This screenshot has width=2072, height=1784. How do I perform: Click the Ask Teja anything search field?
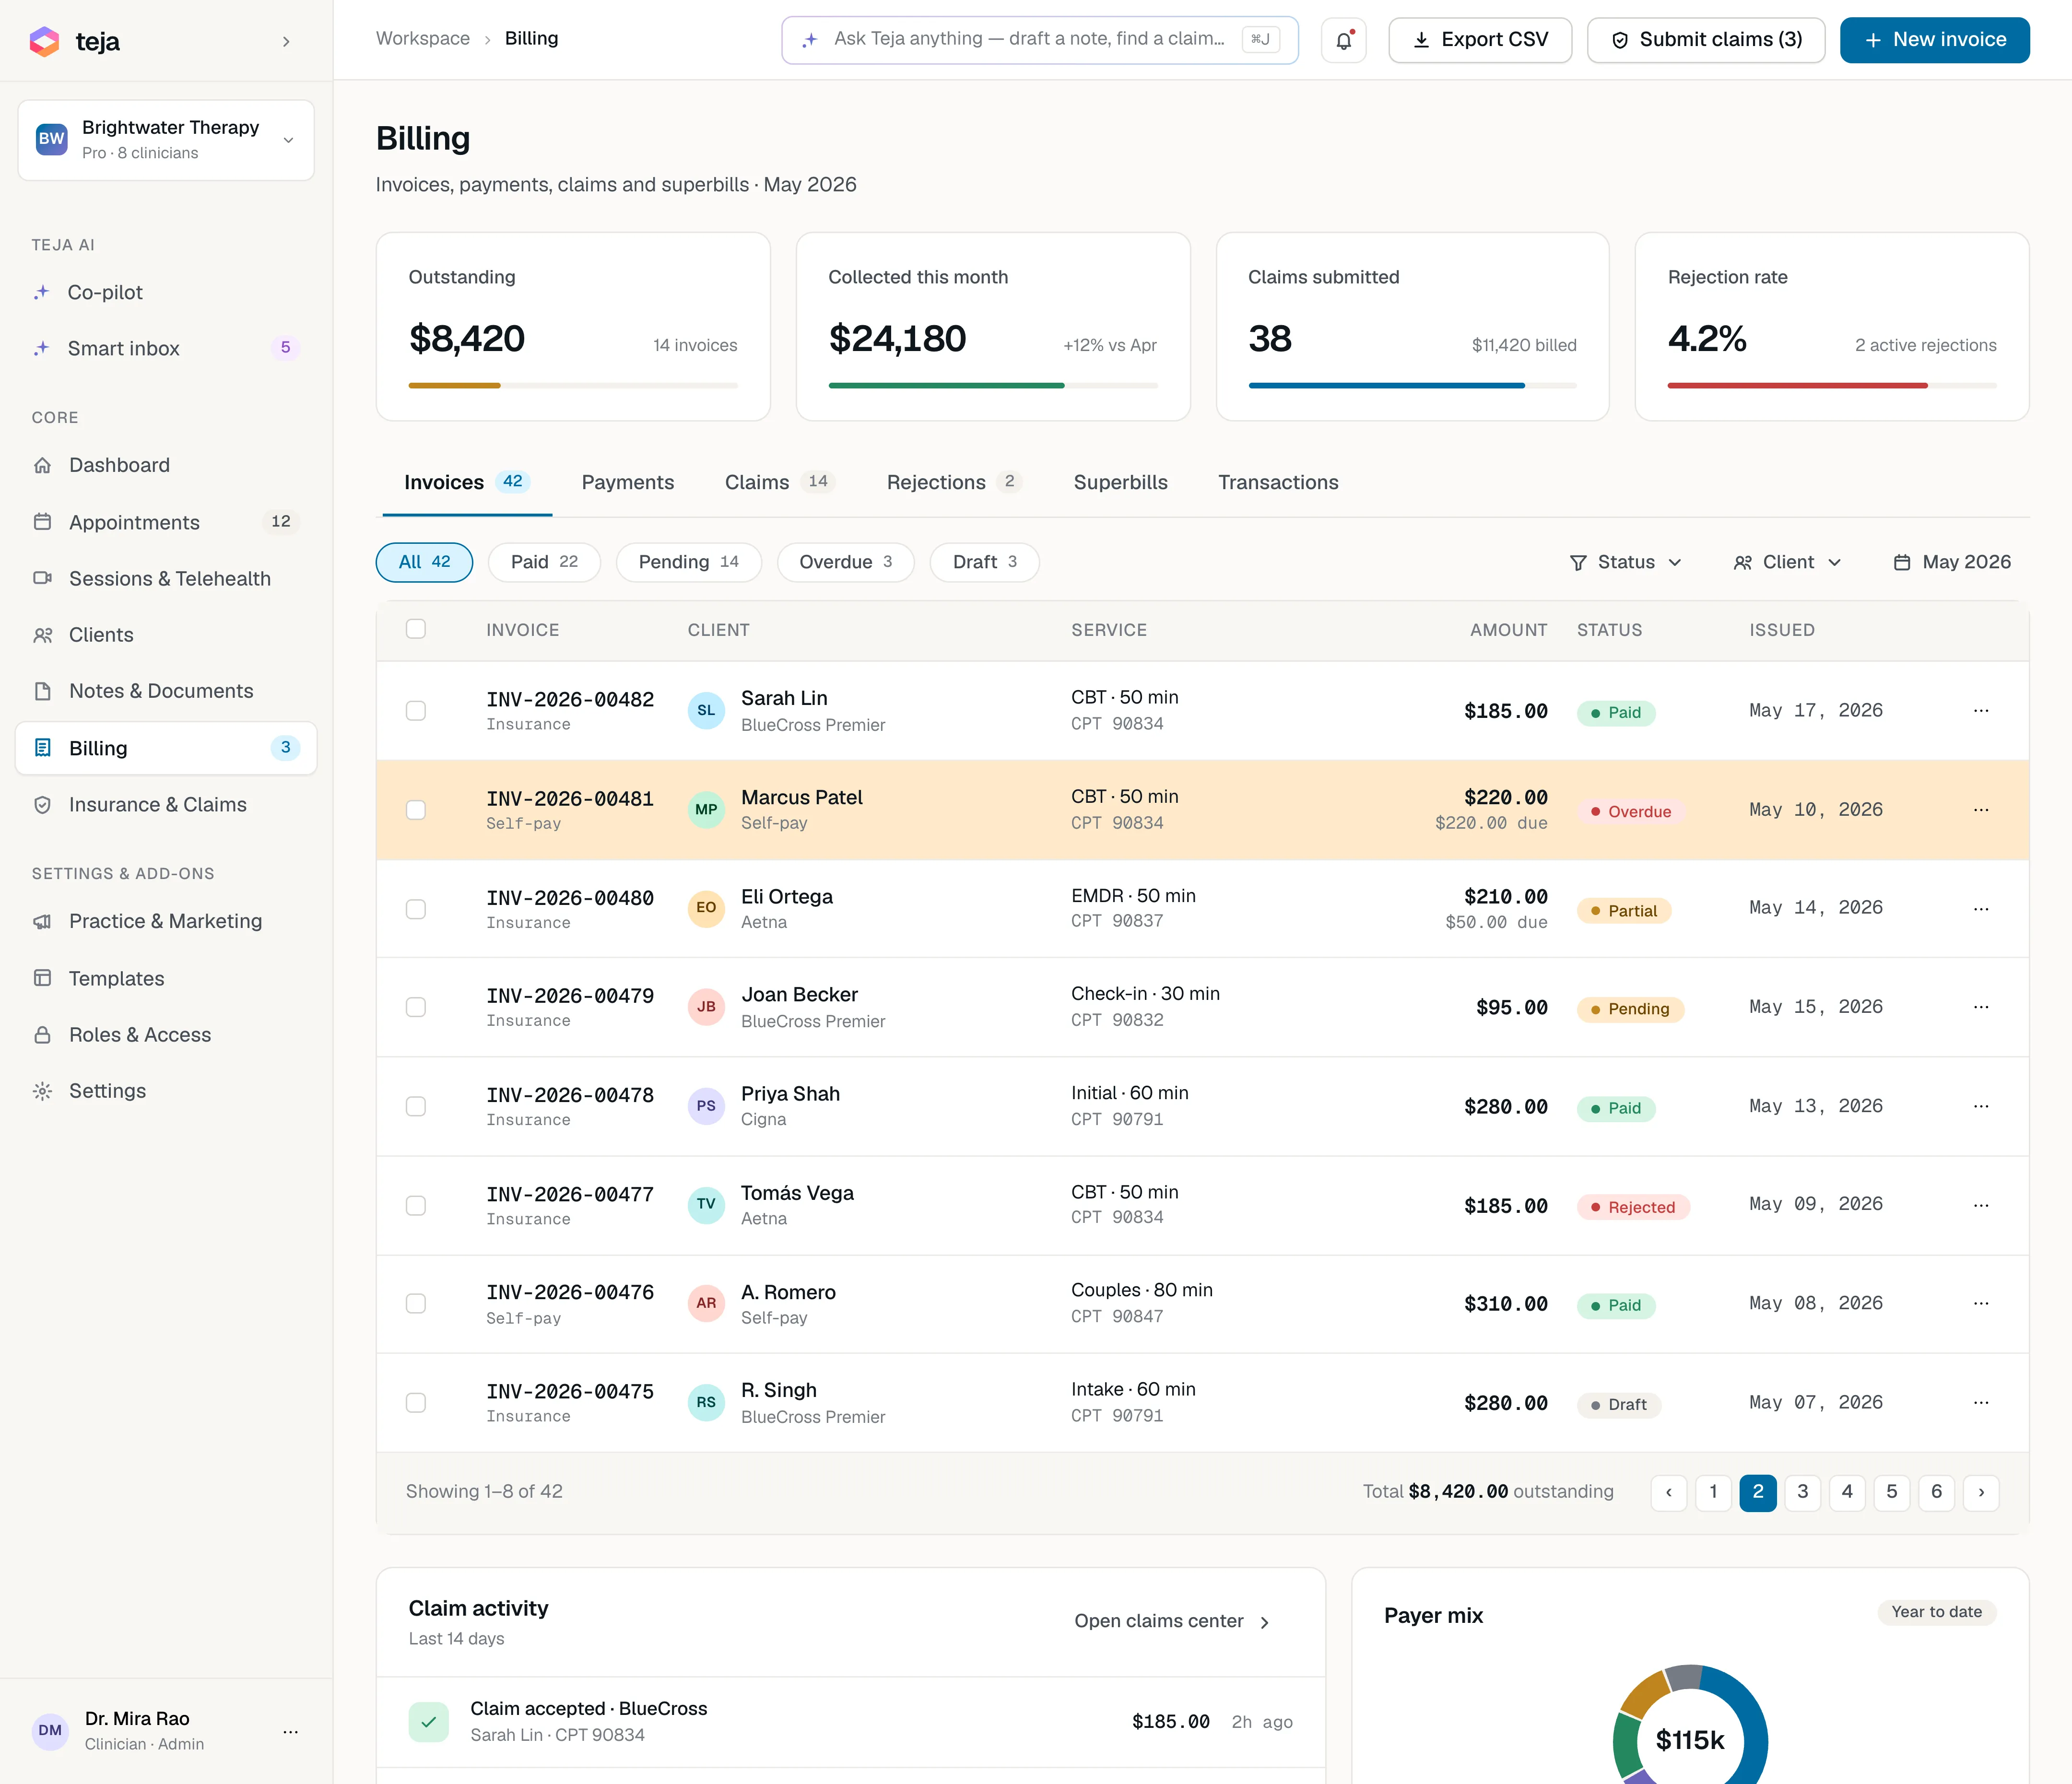point(1040,40)
